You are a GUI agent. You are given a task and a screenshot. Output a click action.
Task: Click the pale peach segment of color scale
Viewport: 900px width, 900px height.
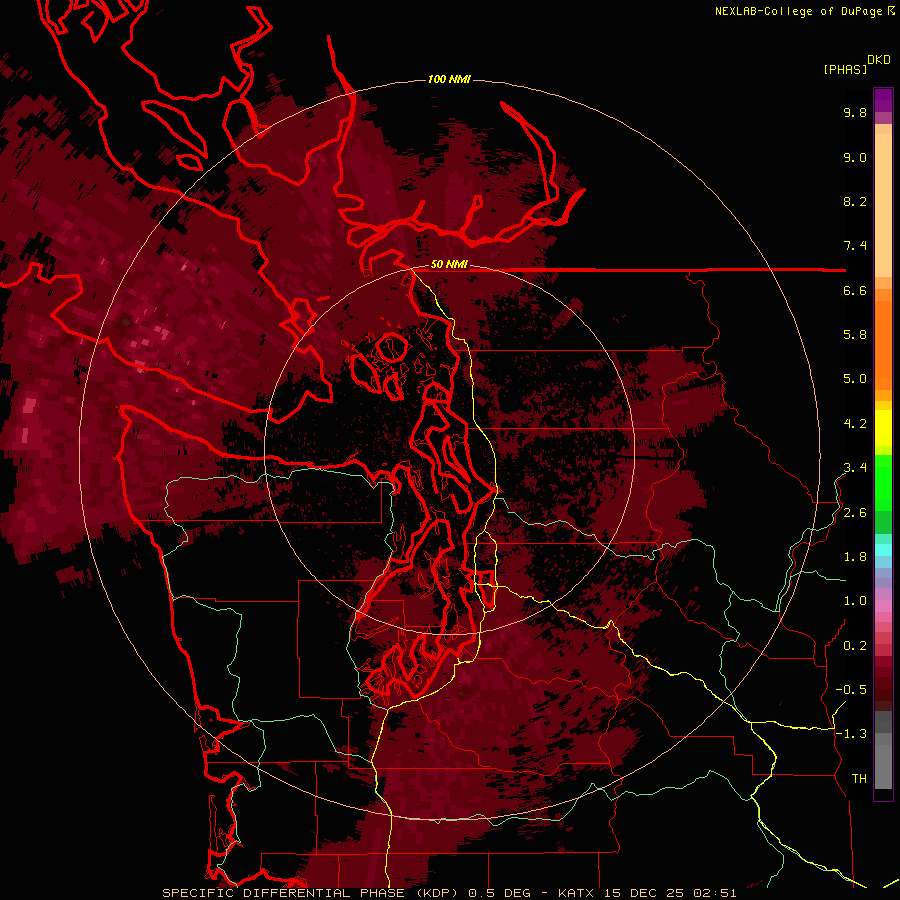point(883,205)
